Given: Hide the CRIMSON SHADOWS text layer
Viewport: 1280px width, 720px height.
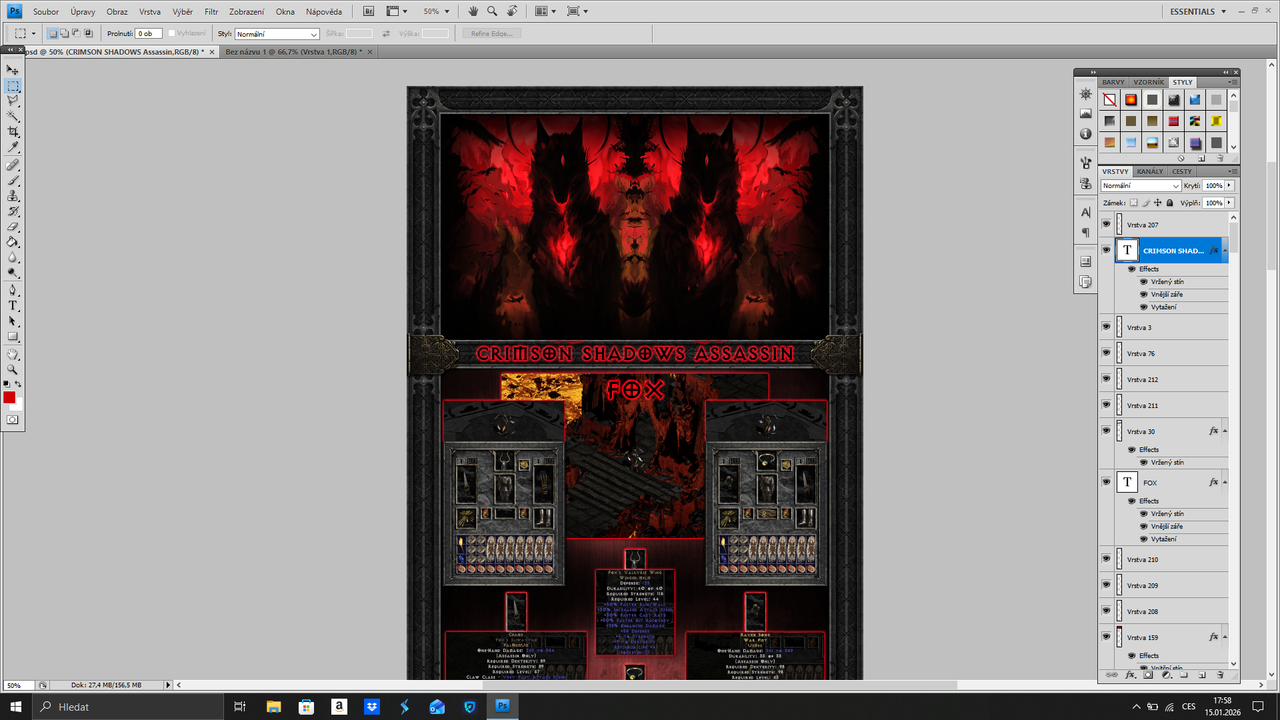Looking at the screenshot, I should pos(1106,250).
